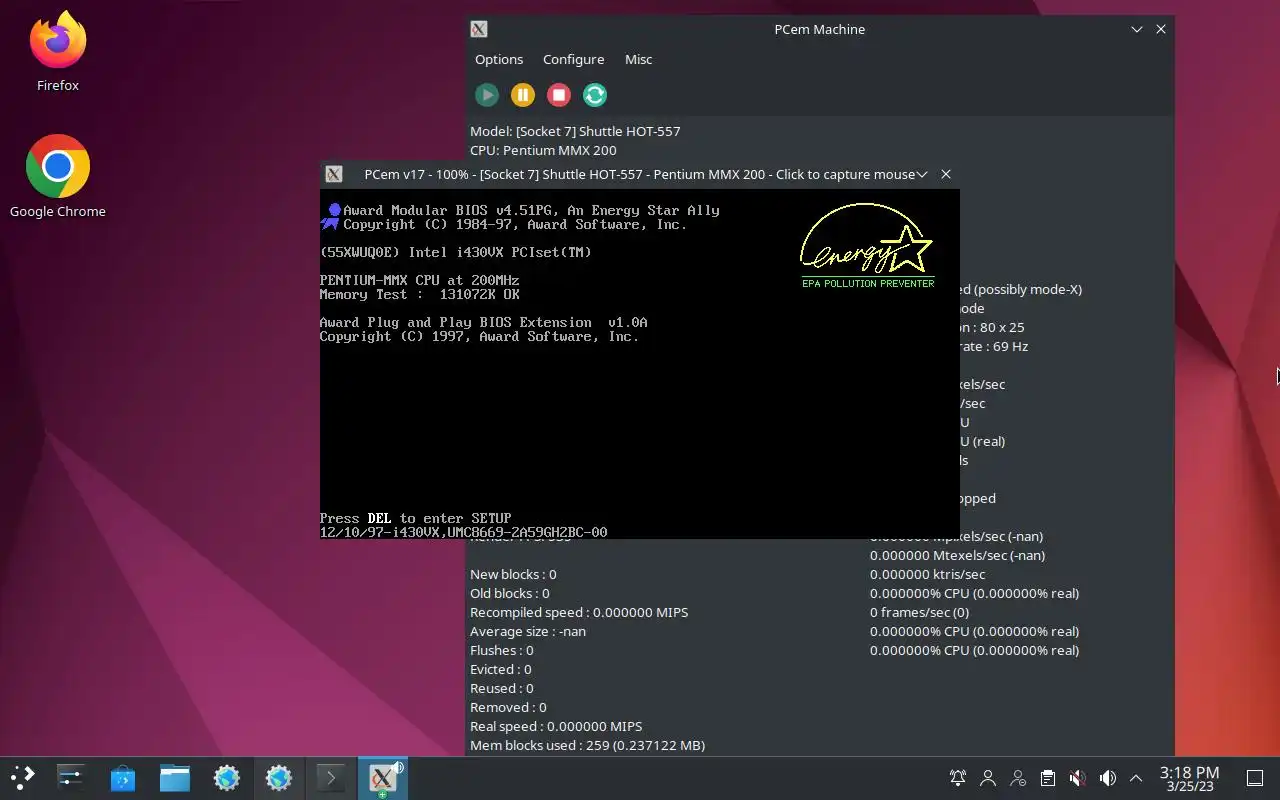The image size is (1280, 800).
Task: Click 'Recompiled speed : 0.000000 MIPS' text
Action: [579, 612]
